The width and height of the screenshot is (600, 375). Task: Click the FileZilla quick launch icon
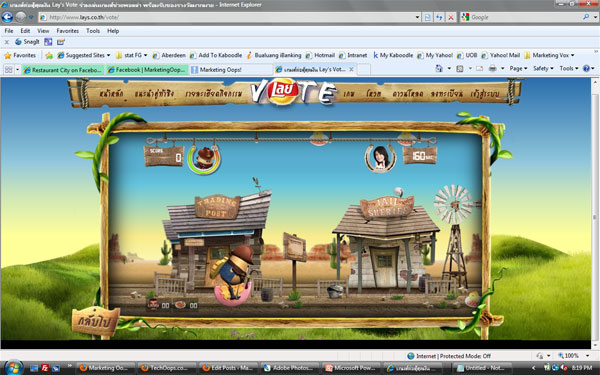[45, 368]
